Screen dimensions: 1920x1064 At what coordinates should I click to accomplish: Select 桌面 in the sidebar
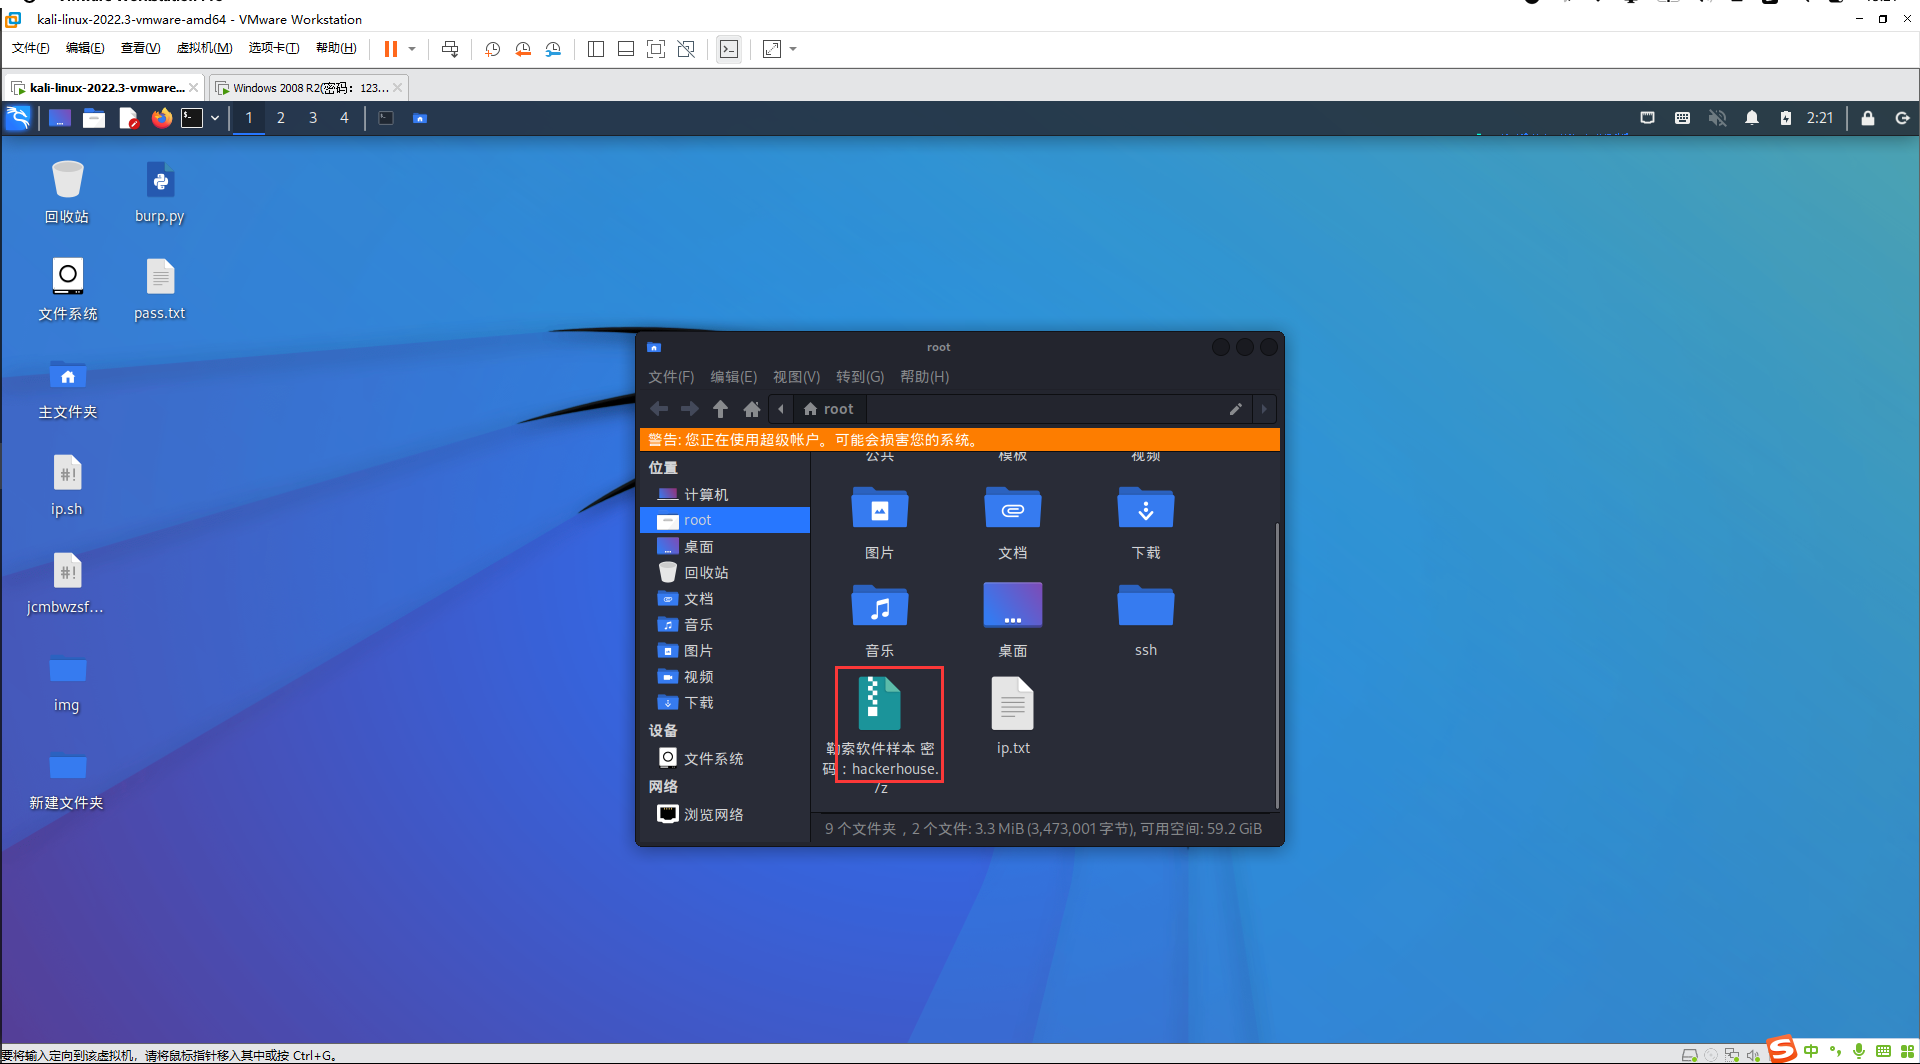[x=724, y=547]
